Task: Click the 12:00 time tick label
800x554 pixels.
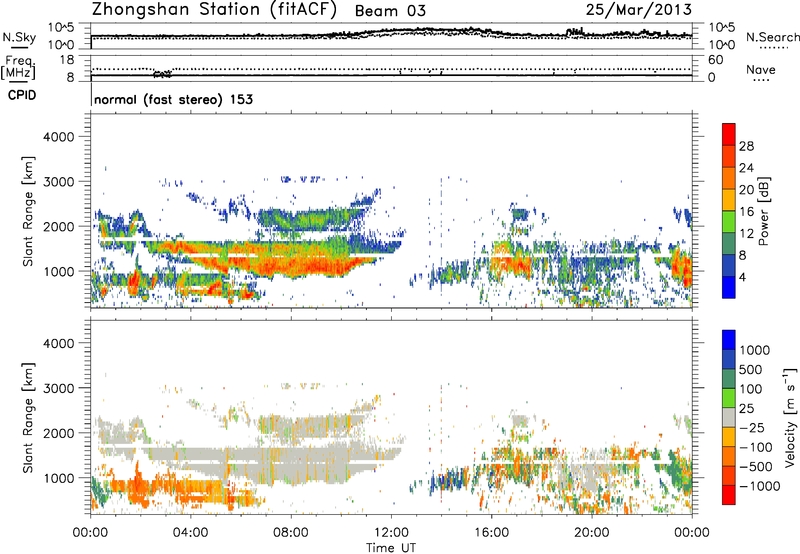Action: point(391,533)
